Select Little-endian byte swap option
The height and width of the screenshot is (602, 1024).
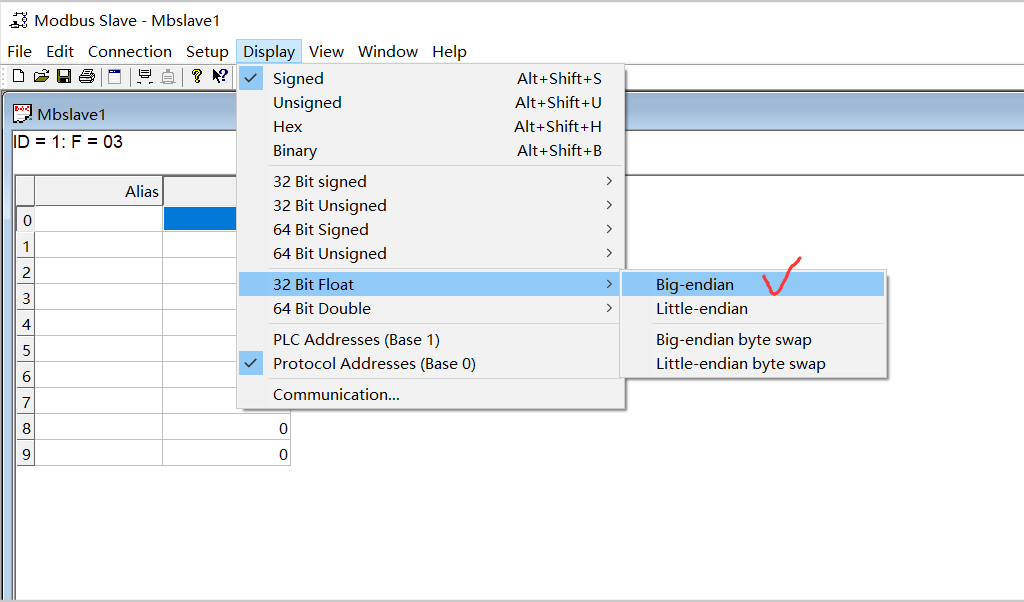740,364
